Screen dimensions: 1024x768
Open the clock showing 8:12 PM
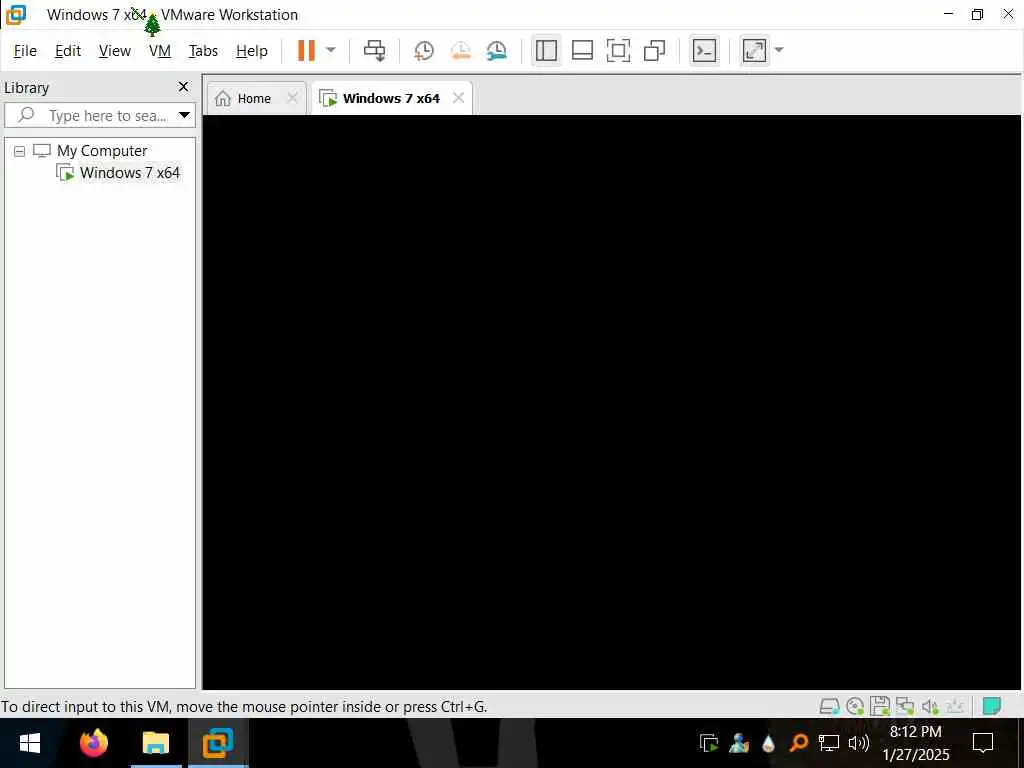pyautogui.click(x=916, y=743)
